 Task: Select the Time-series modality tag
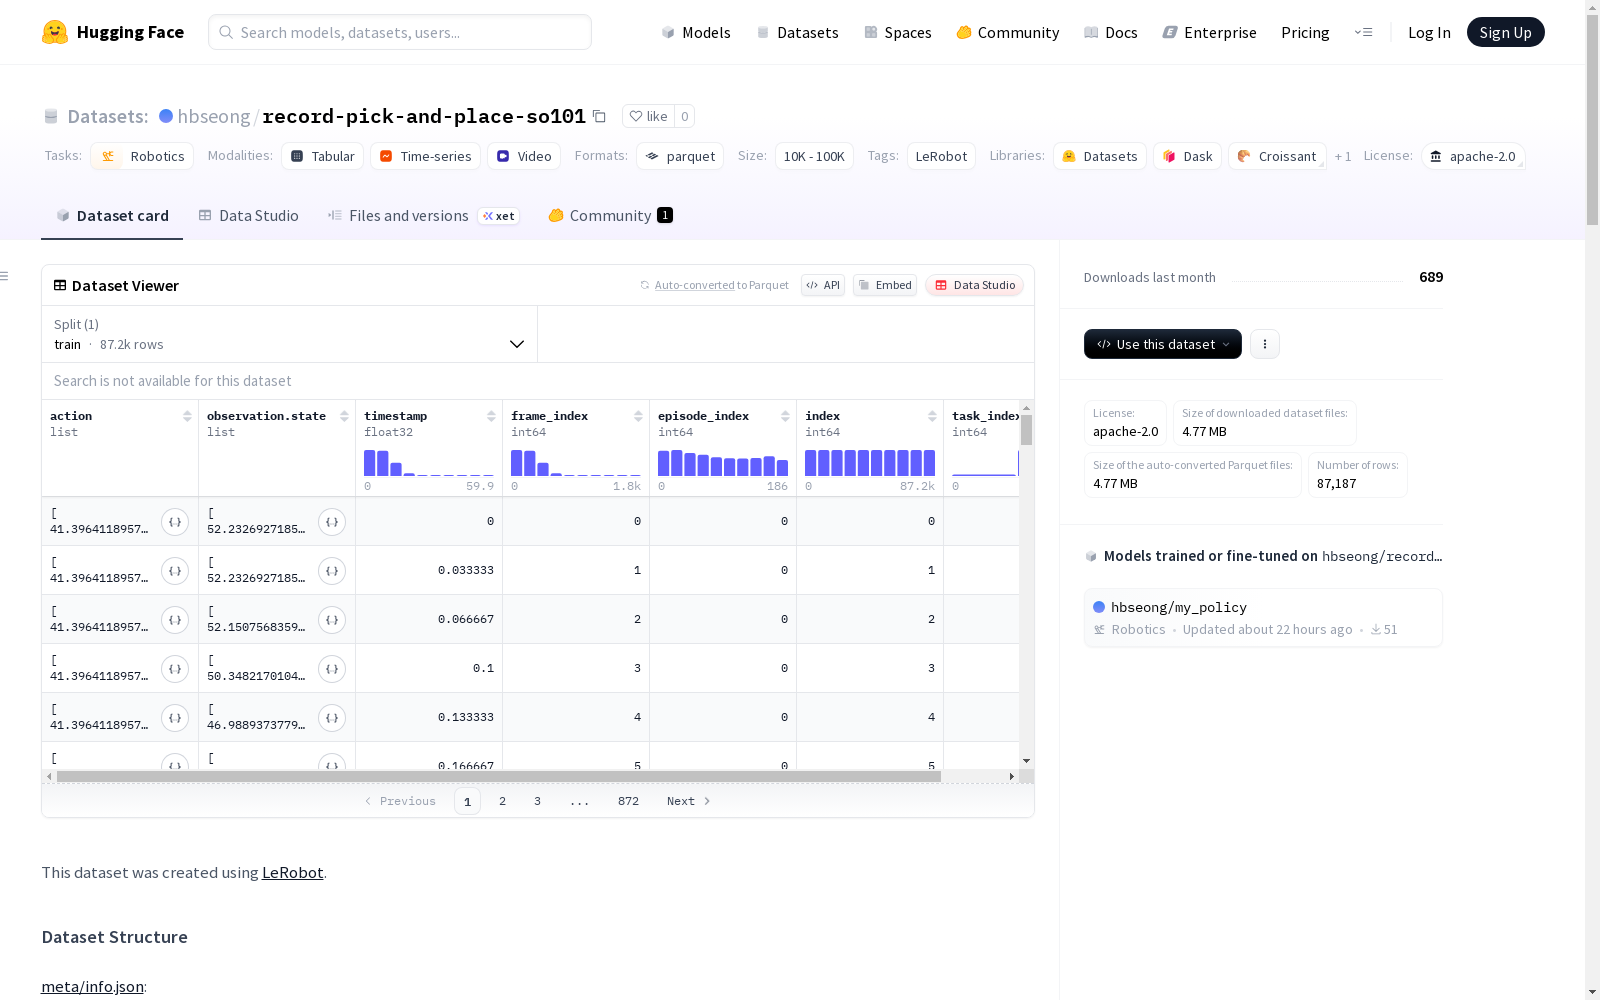[425, 156]
